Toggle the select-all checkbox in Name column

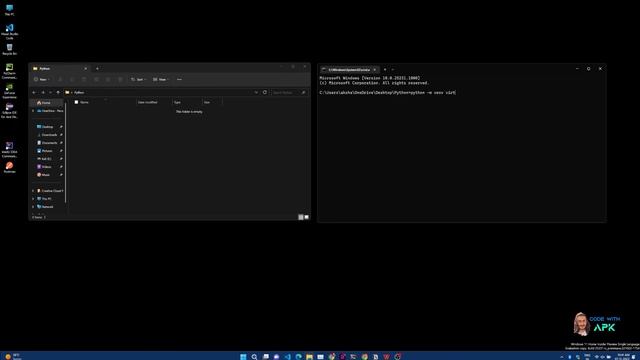(76, 102)
